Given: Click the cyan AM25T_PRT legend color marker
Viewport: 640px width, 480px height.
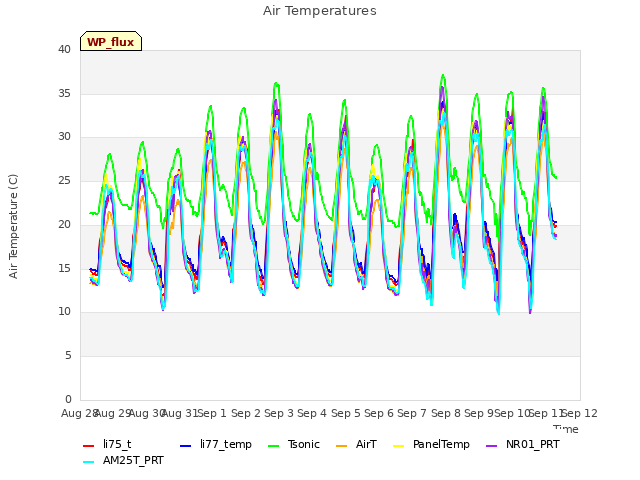Looking at the screenshot, I should point(89,462).
